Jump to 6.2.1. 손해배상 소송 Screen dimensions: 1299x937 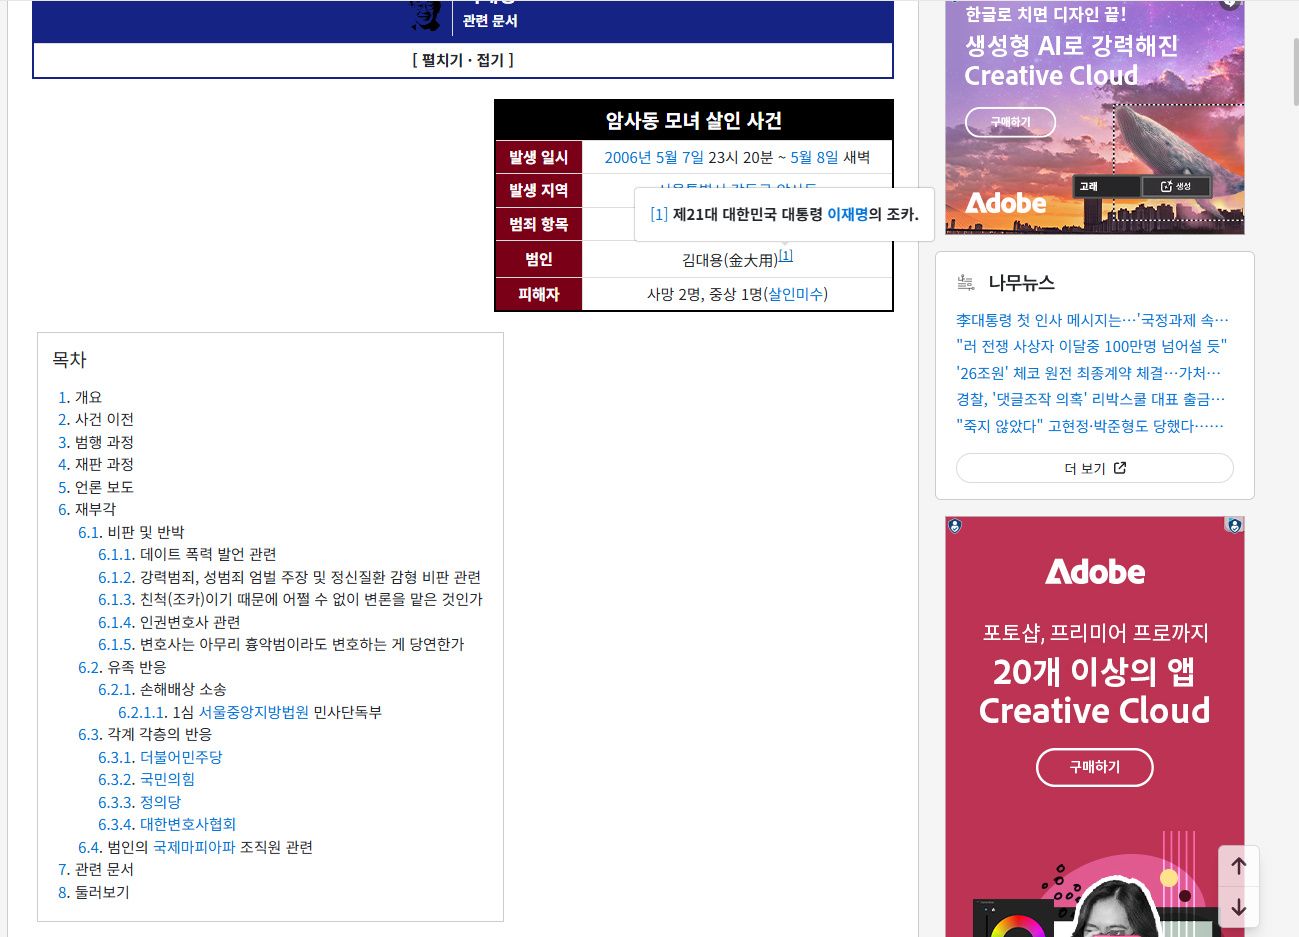[162, 689]
